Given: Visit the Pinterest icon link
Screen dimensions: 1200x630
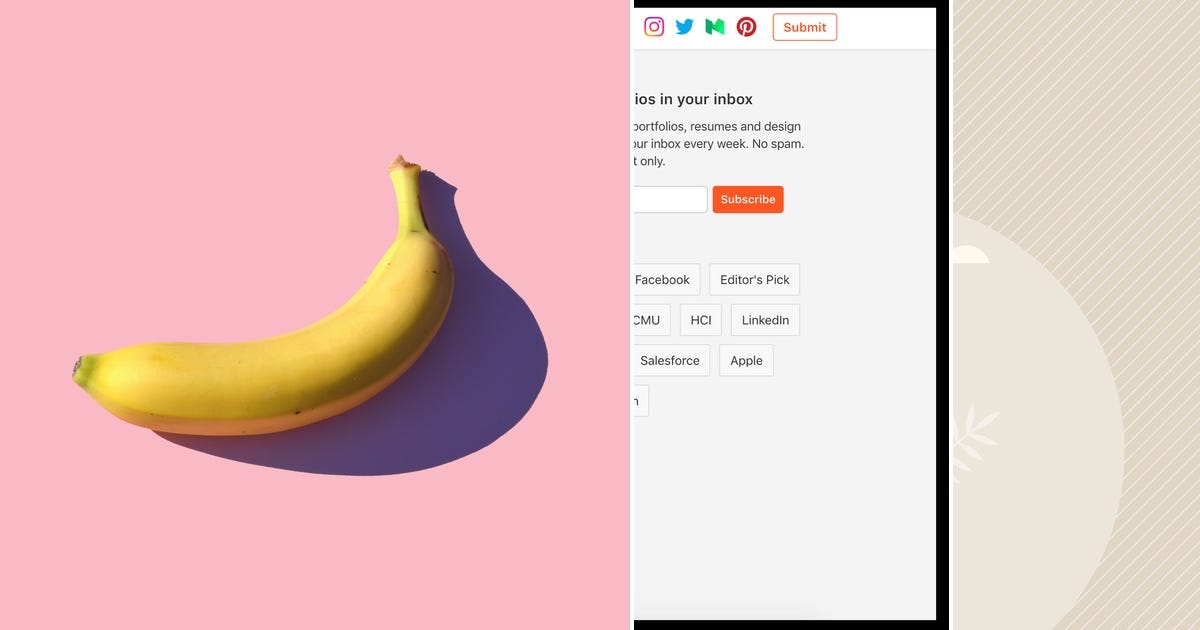Looking at the screenshot, I should [746, 27].
